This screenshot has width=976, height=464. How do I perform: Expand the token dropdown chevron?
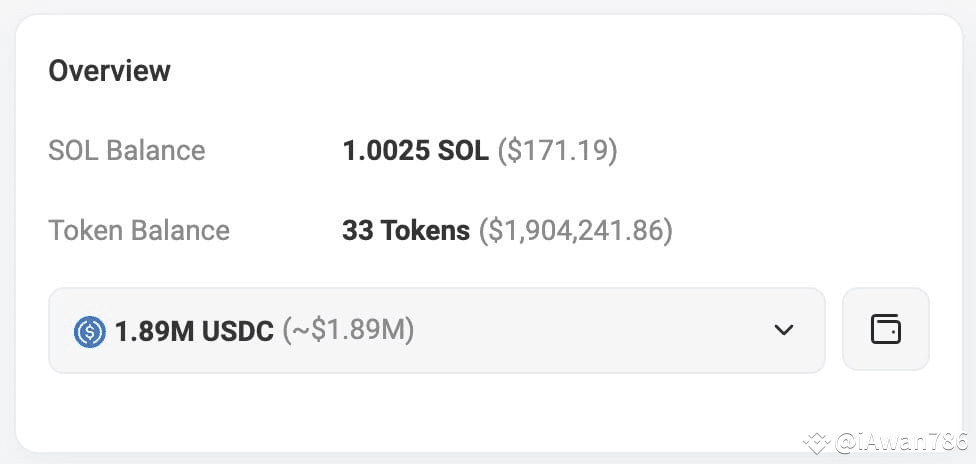click(783, 329)
